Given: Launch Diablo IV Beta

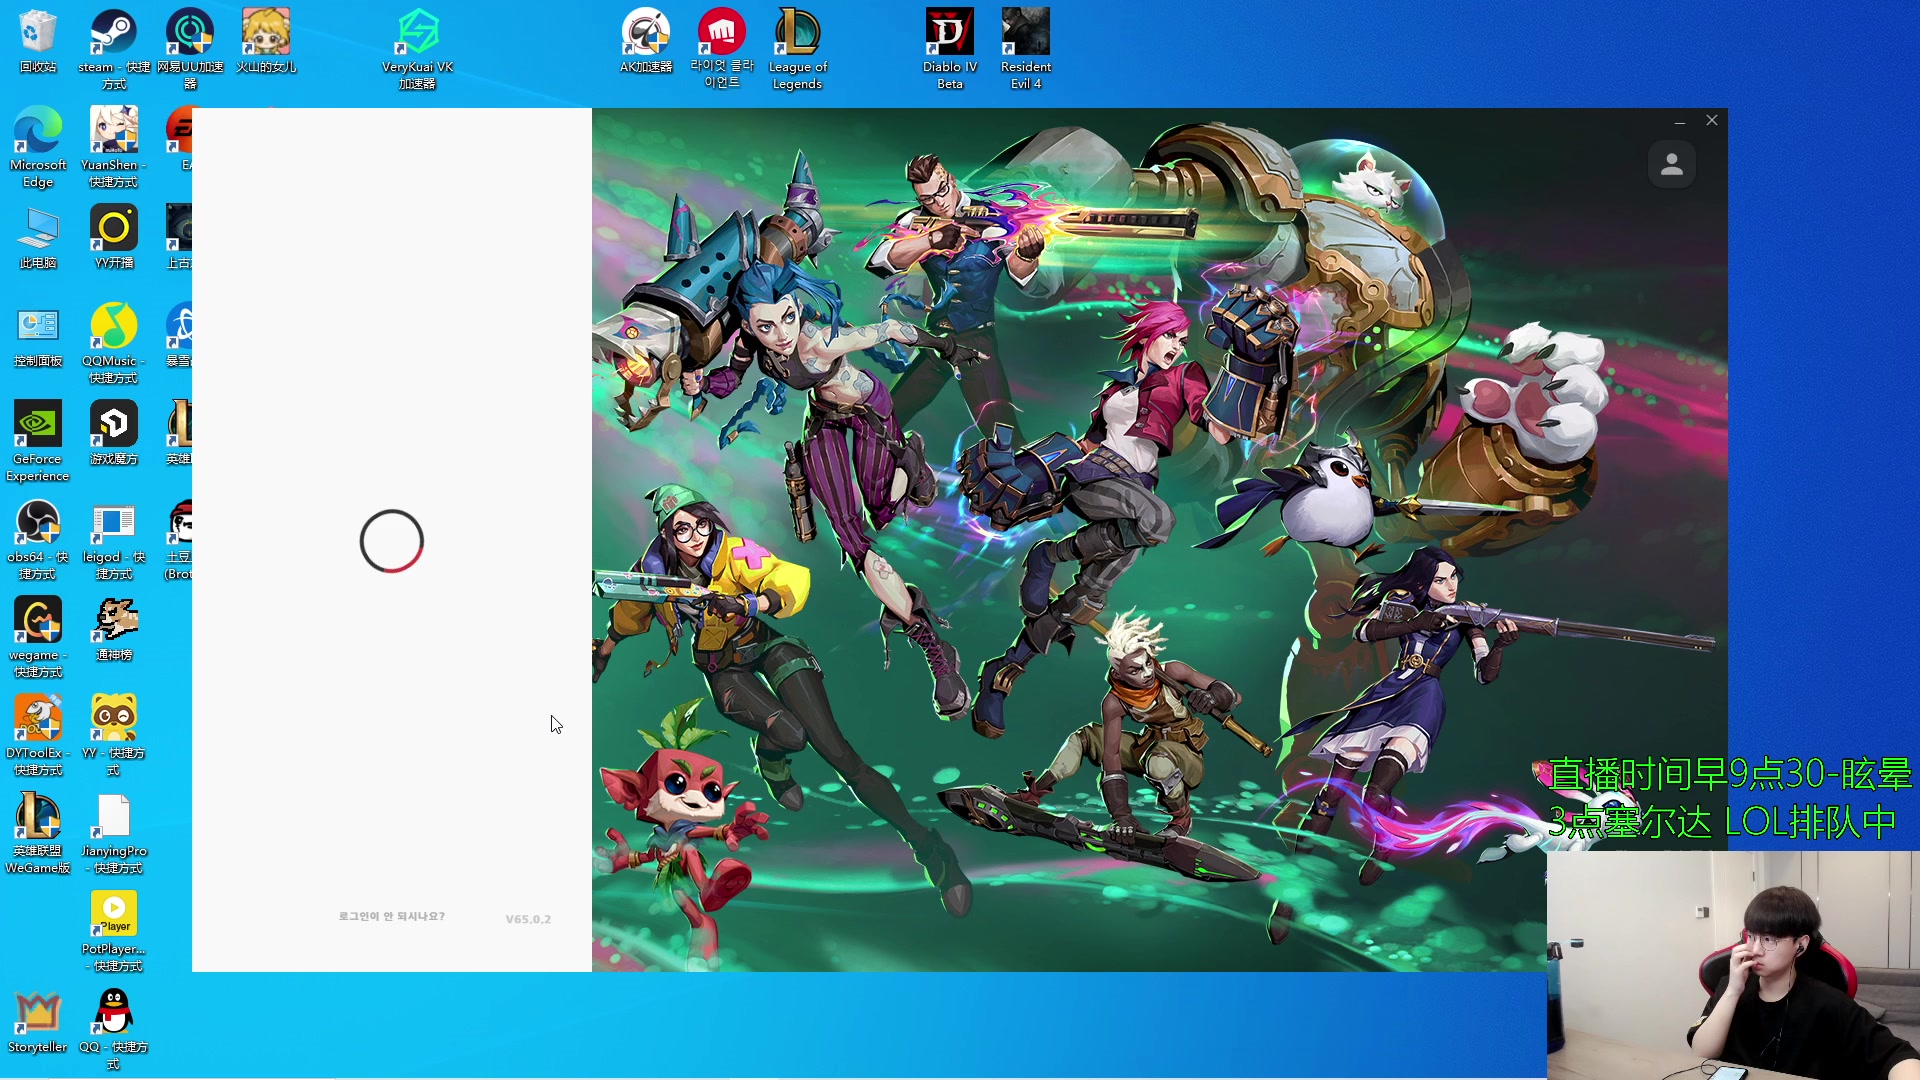Looking at the screenshot, I should coord(950,49).
